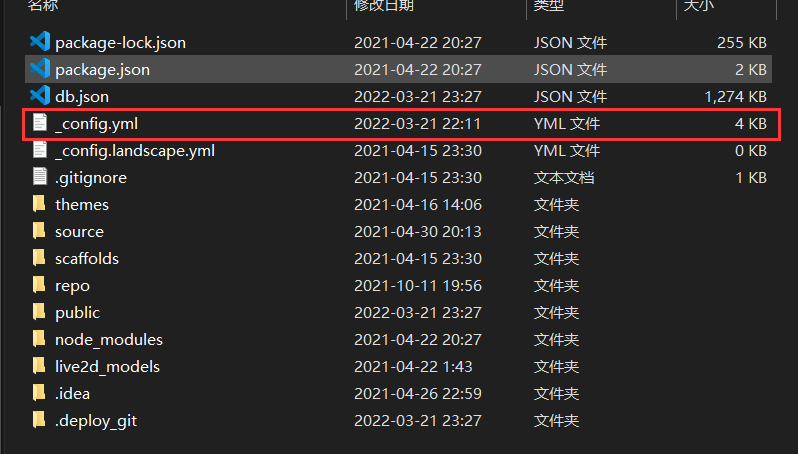798x454 pixels.
Task: Click the _config.yml document icon
Action: [x=40, y=124]
